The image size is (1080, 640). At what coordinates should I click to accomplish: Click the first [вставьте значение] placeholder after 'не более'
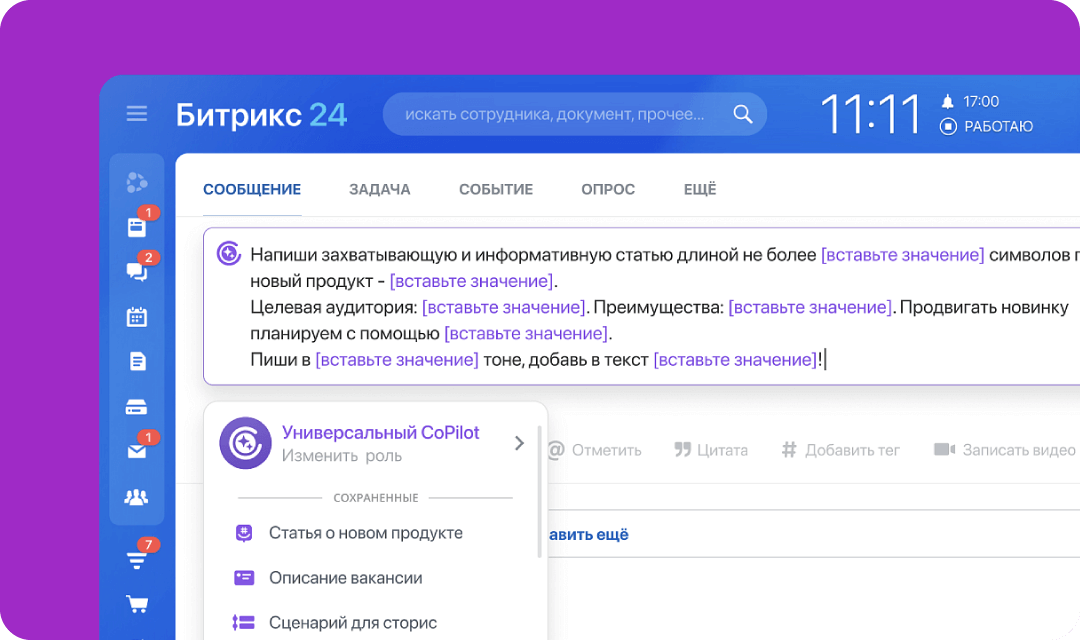[902, 255]
